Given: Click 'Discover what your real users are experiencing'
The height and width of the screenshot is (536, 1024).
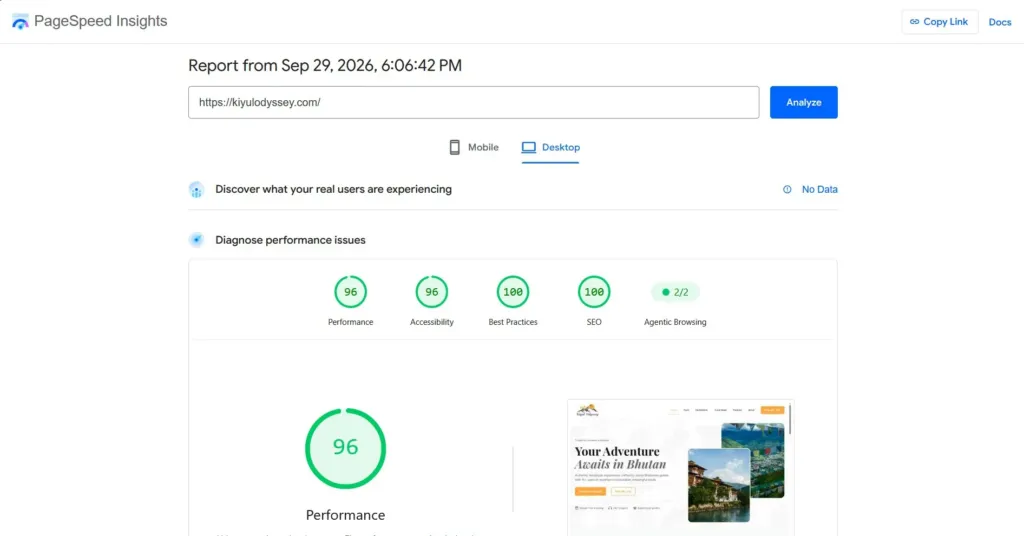Looking at the screenshot, I should (x=333, y=189).
